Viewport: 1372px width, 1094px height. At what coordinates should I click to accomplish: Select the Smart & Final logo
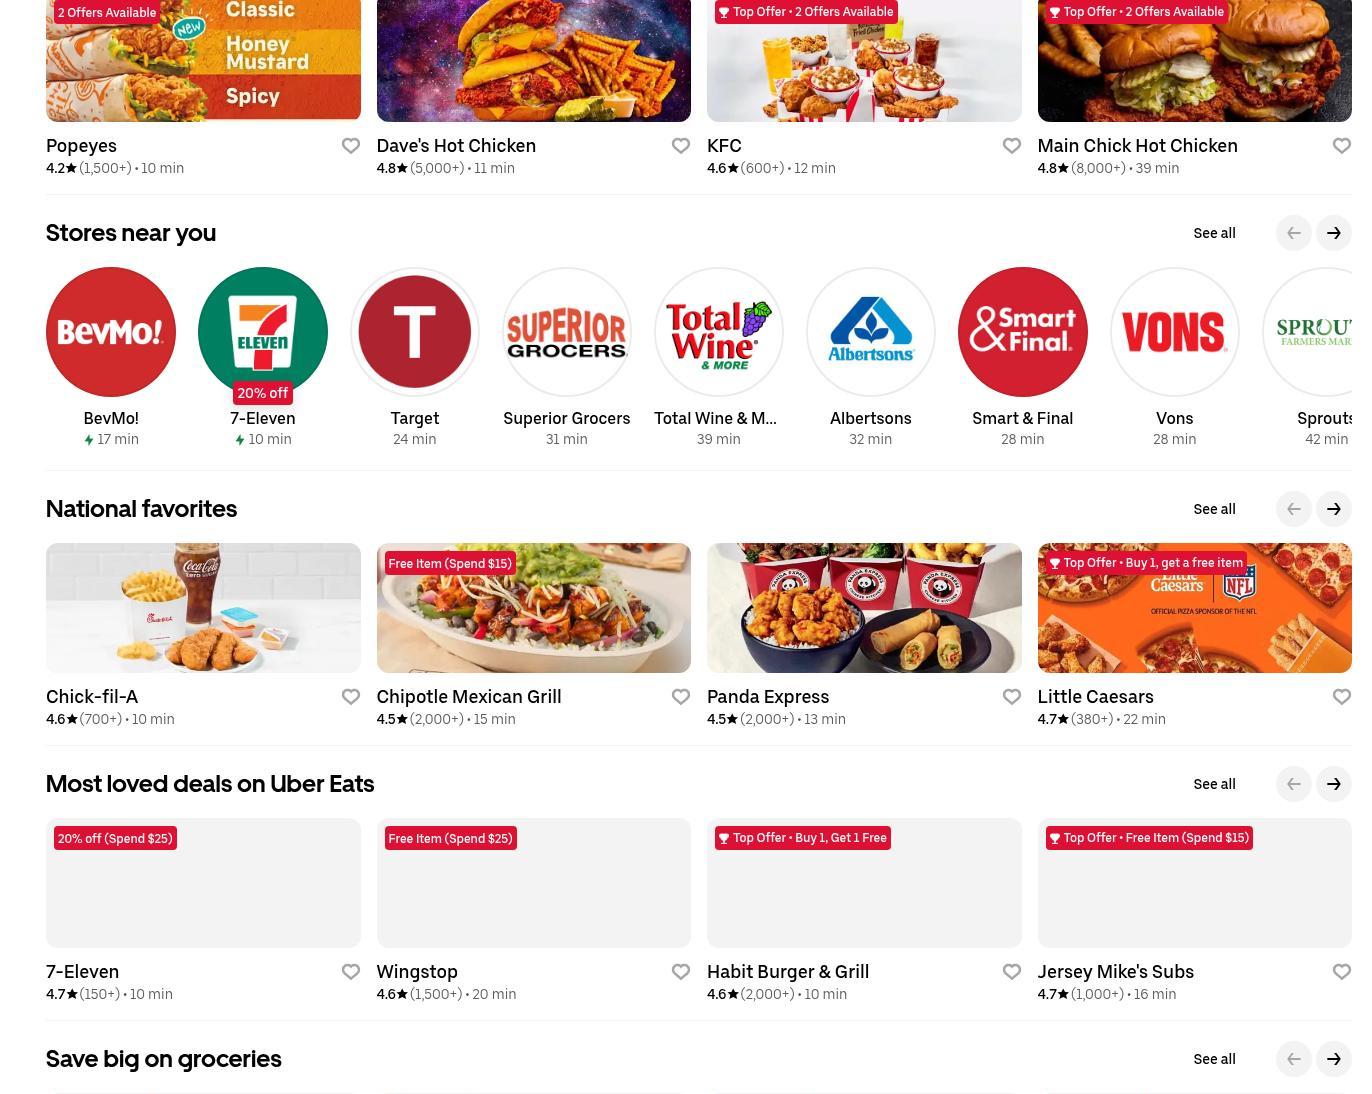tap(1023, 332)
